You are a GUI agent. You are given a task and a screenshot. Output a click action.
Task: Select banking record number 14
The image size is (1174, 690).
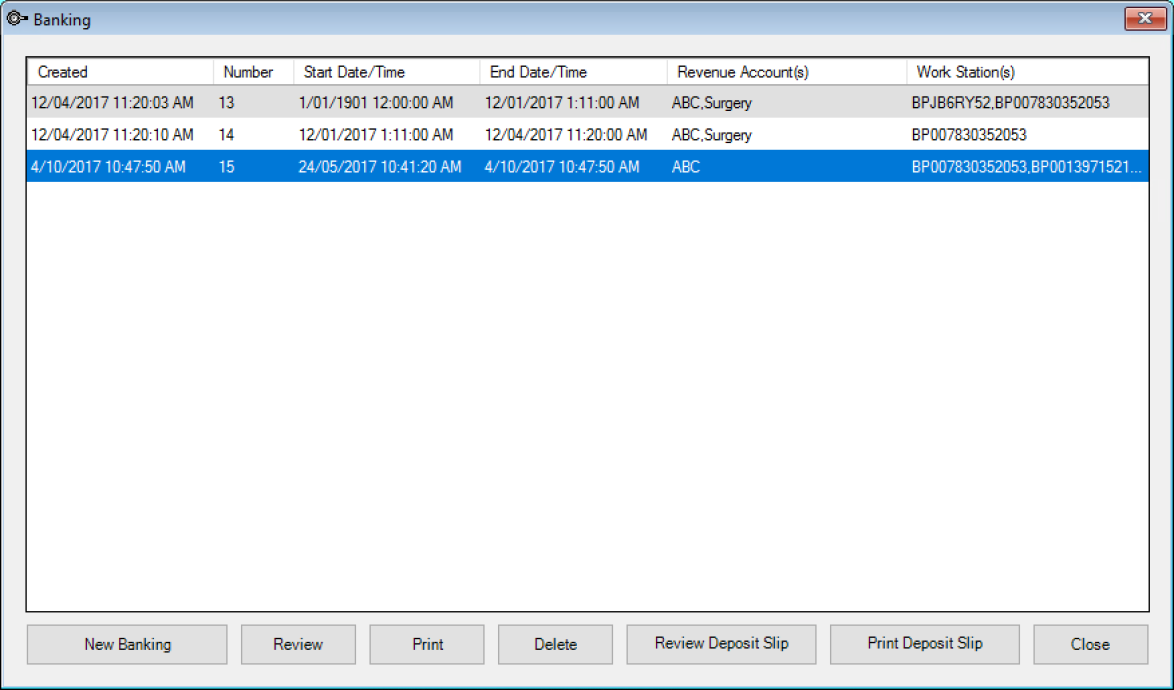click(226, 135)
